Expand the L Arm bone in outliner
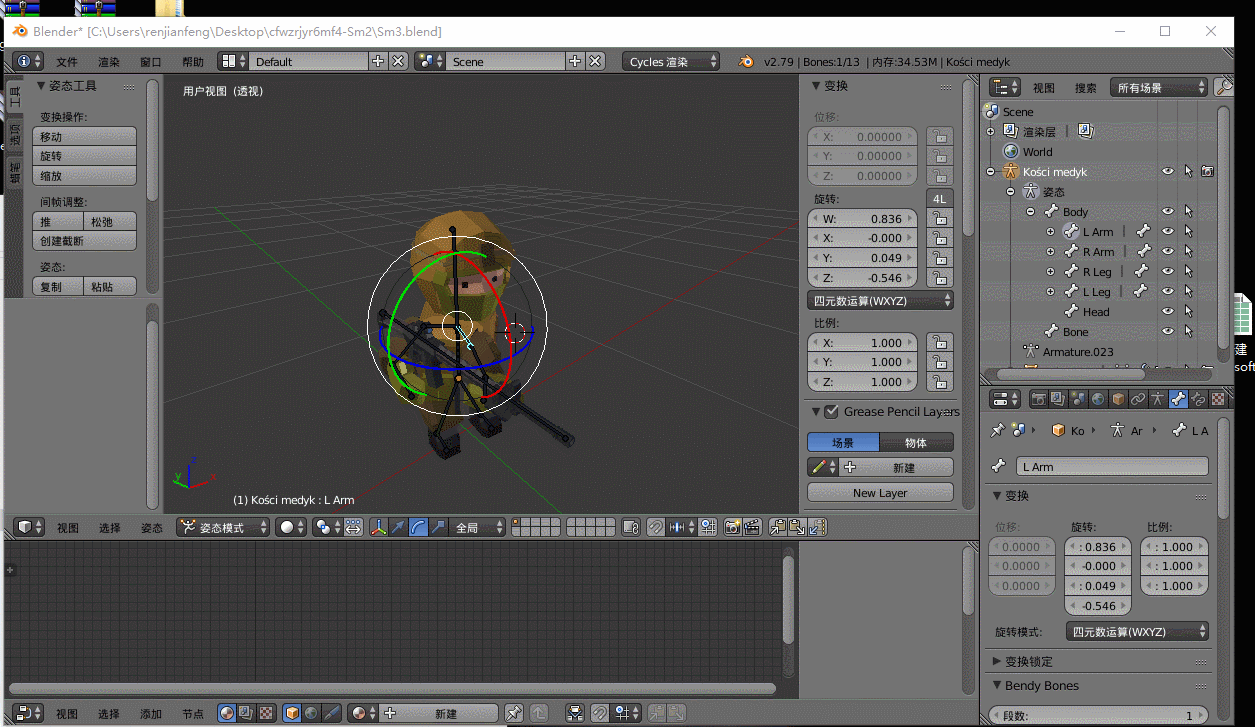This screenshot has height=727, width=1255. (1050, 232)
